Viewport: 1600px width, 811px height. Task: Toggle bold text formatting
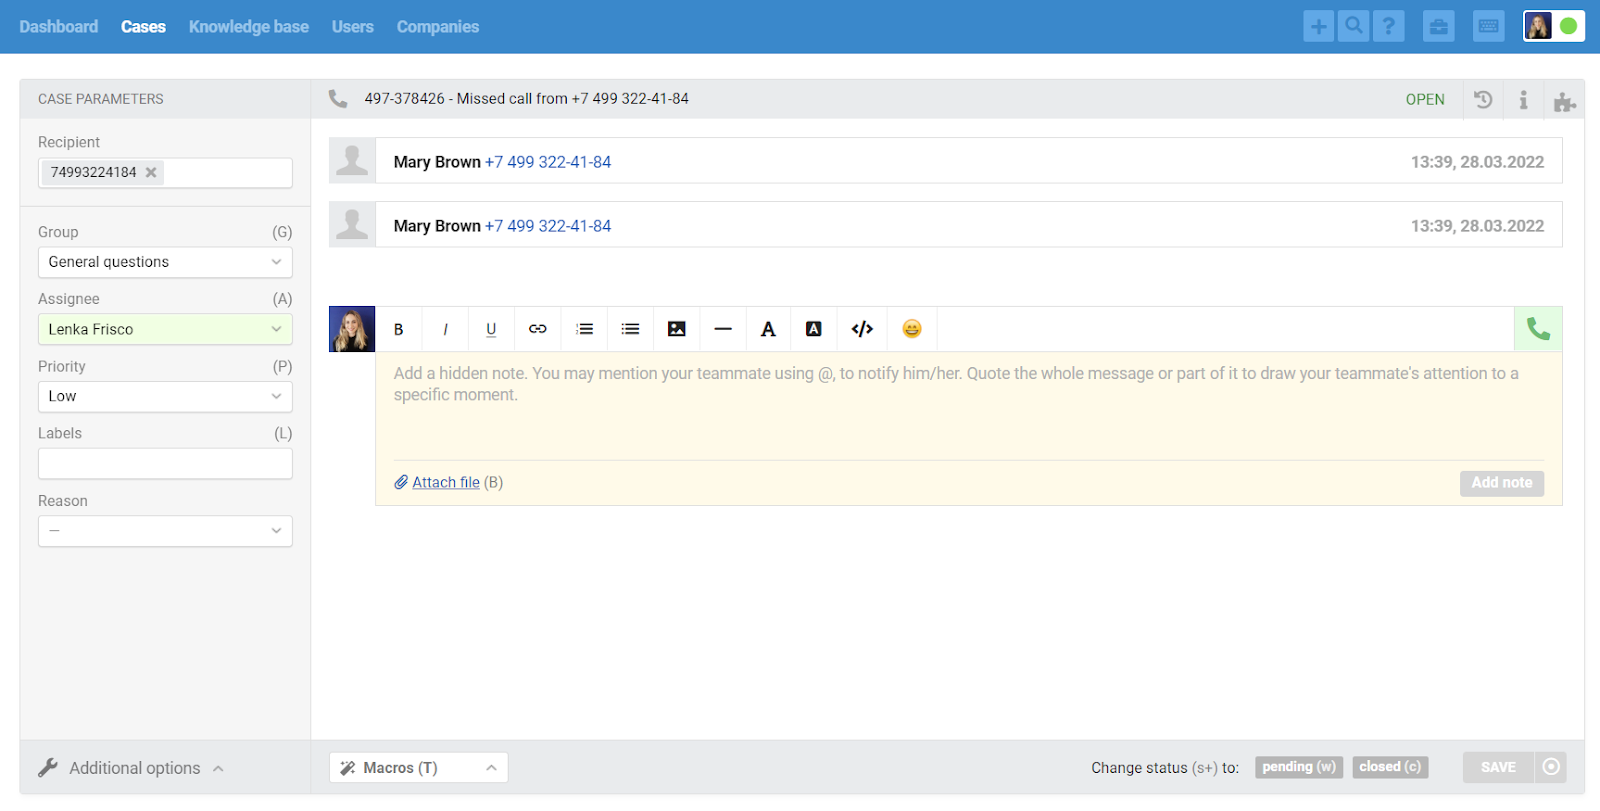(x=399, y=329)
